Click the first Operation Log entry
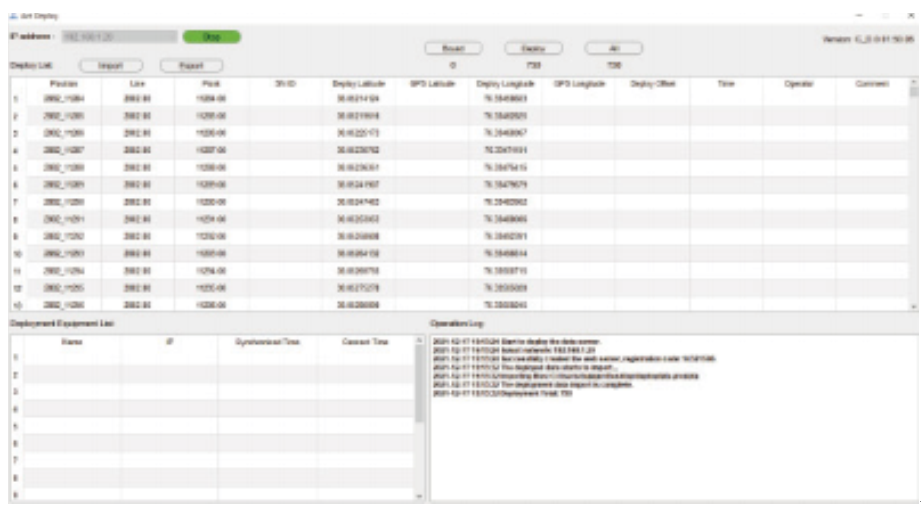The height and width of the screenshot is (507, 921). [517, 341]
